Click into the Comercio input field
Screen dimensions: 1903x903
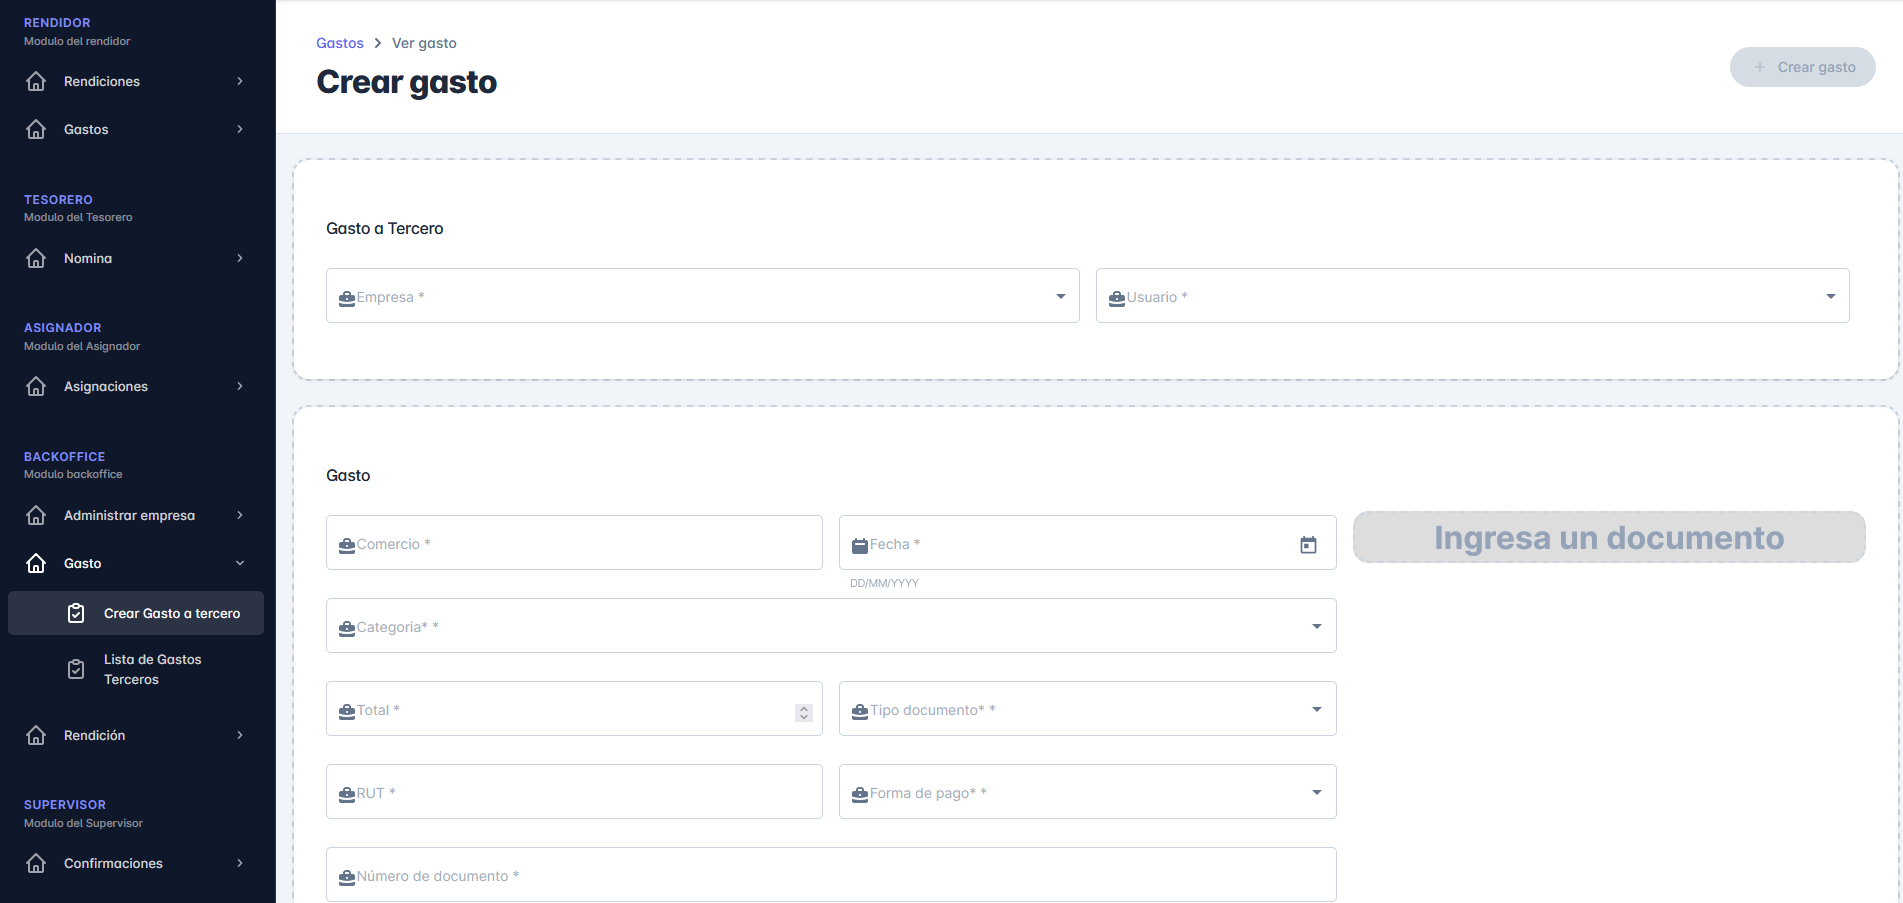point(574,543)
